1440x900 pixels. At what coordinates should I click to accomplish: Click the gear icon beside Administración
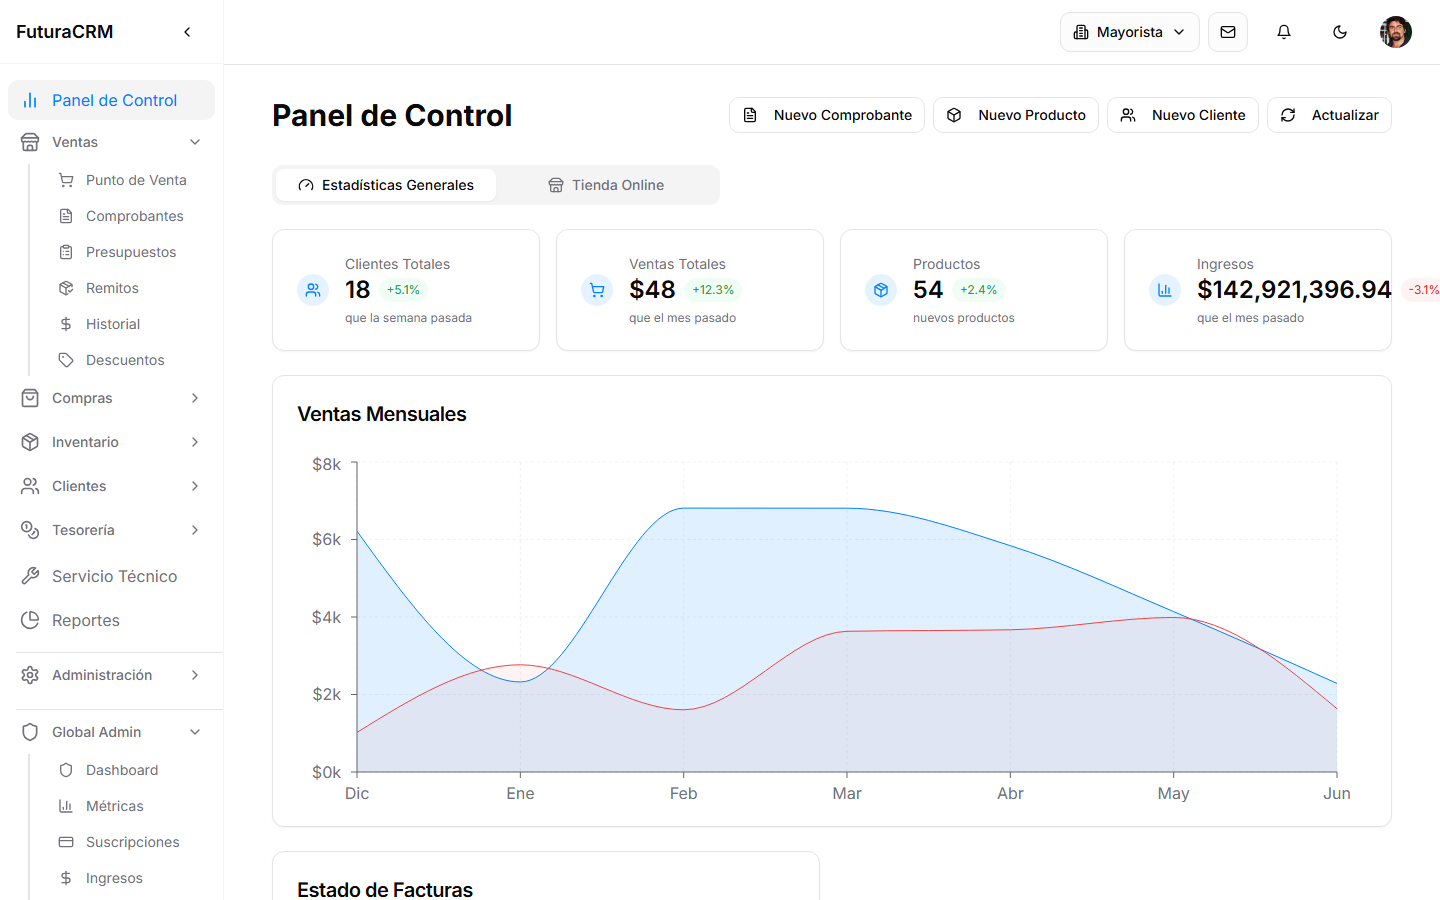30,675
